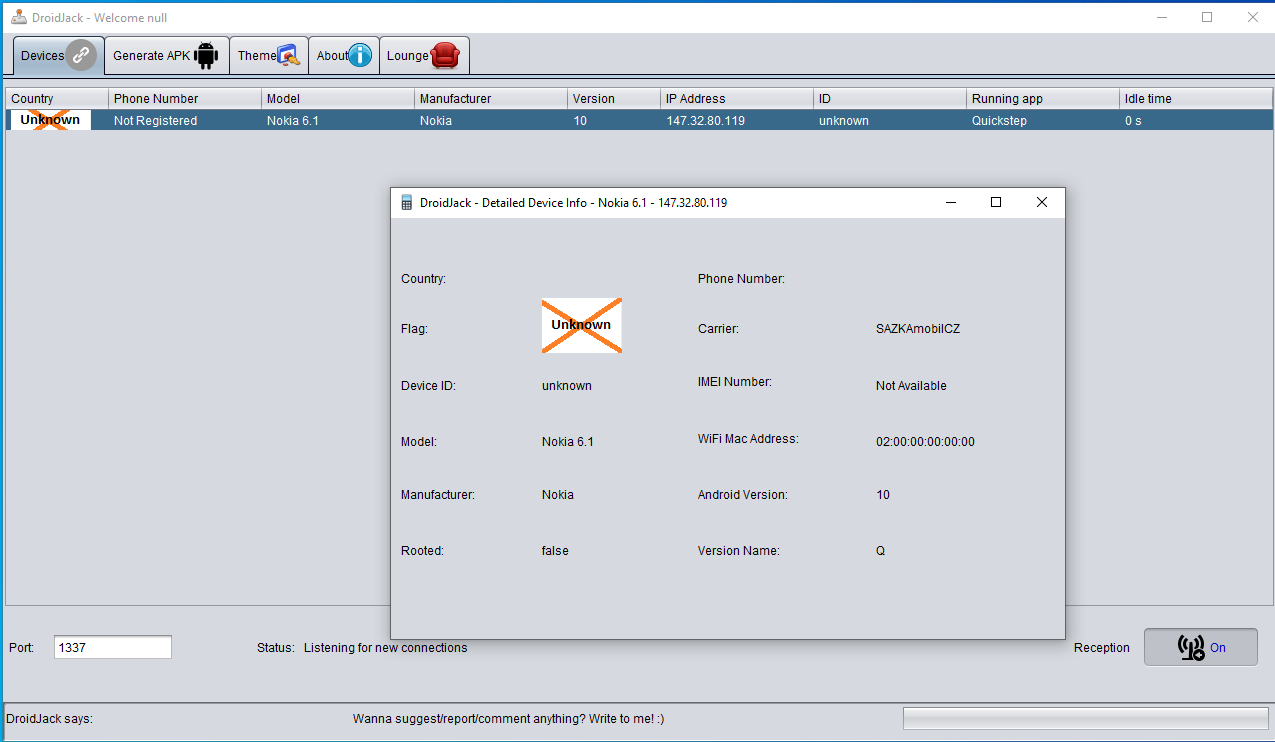The width and height of the screenshot is (1275, 742).
Task: Click the DroidJack joystick icon in main title bar
Action: tap(18, 17)
